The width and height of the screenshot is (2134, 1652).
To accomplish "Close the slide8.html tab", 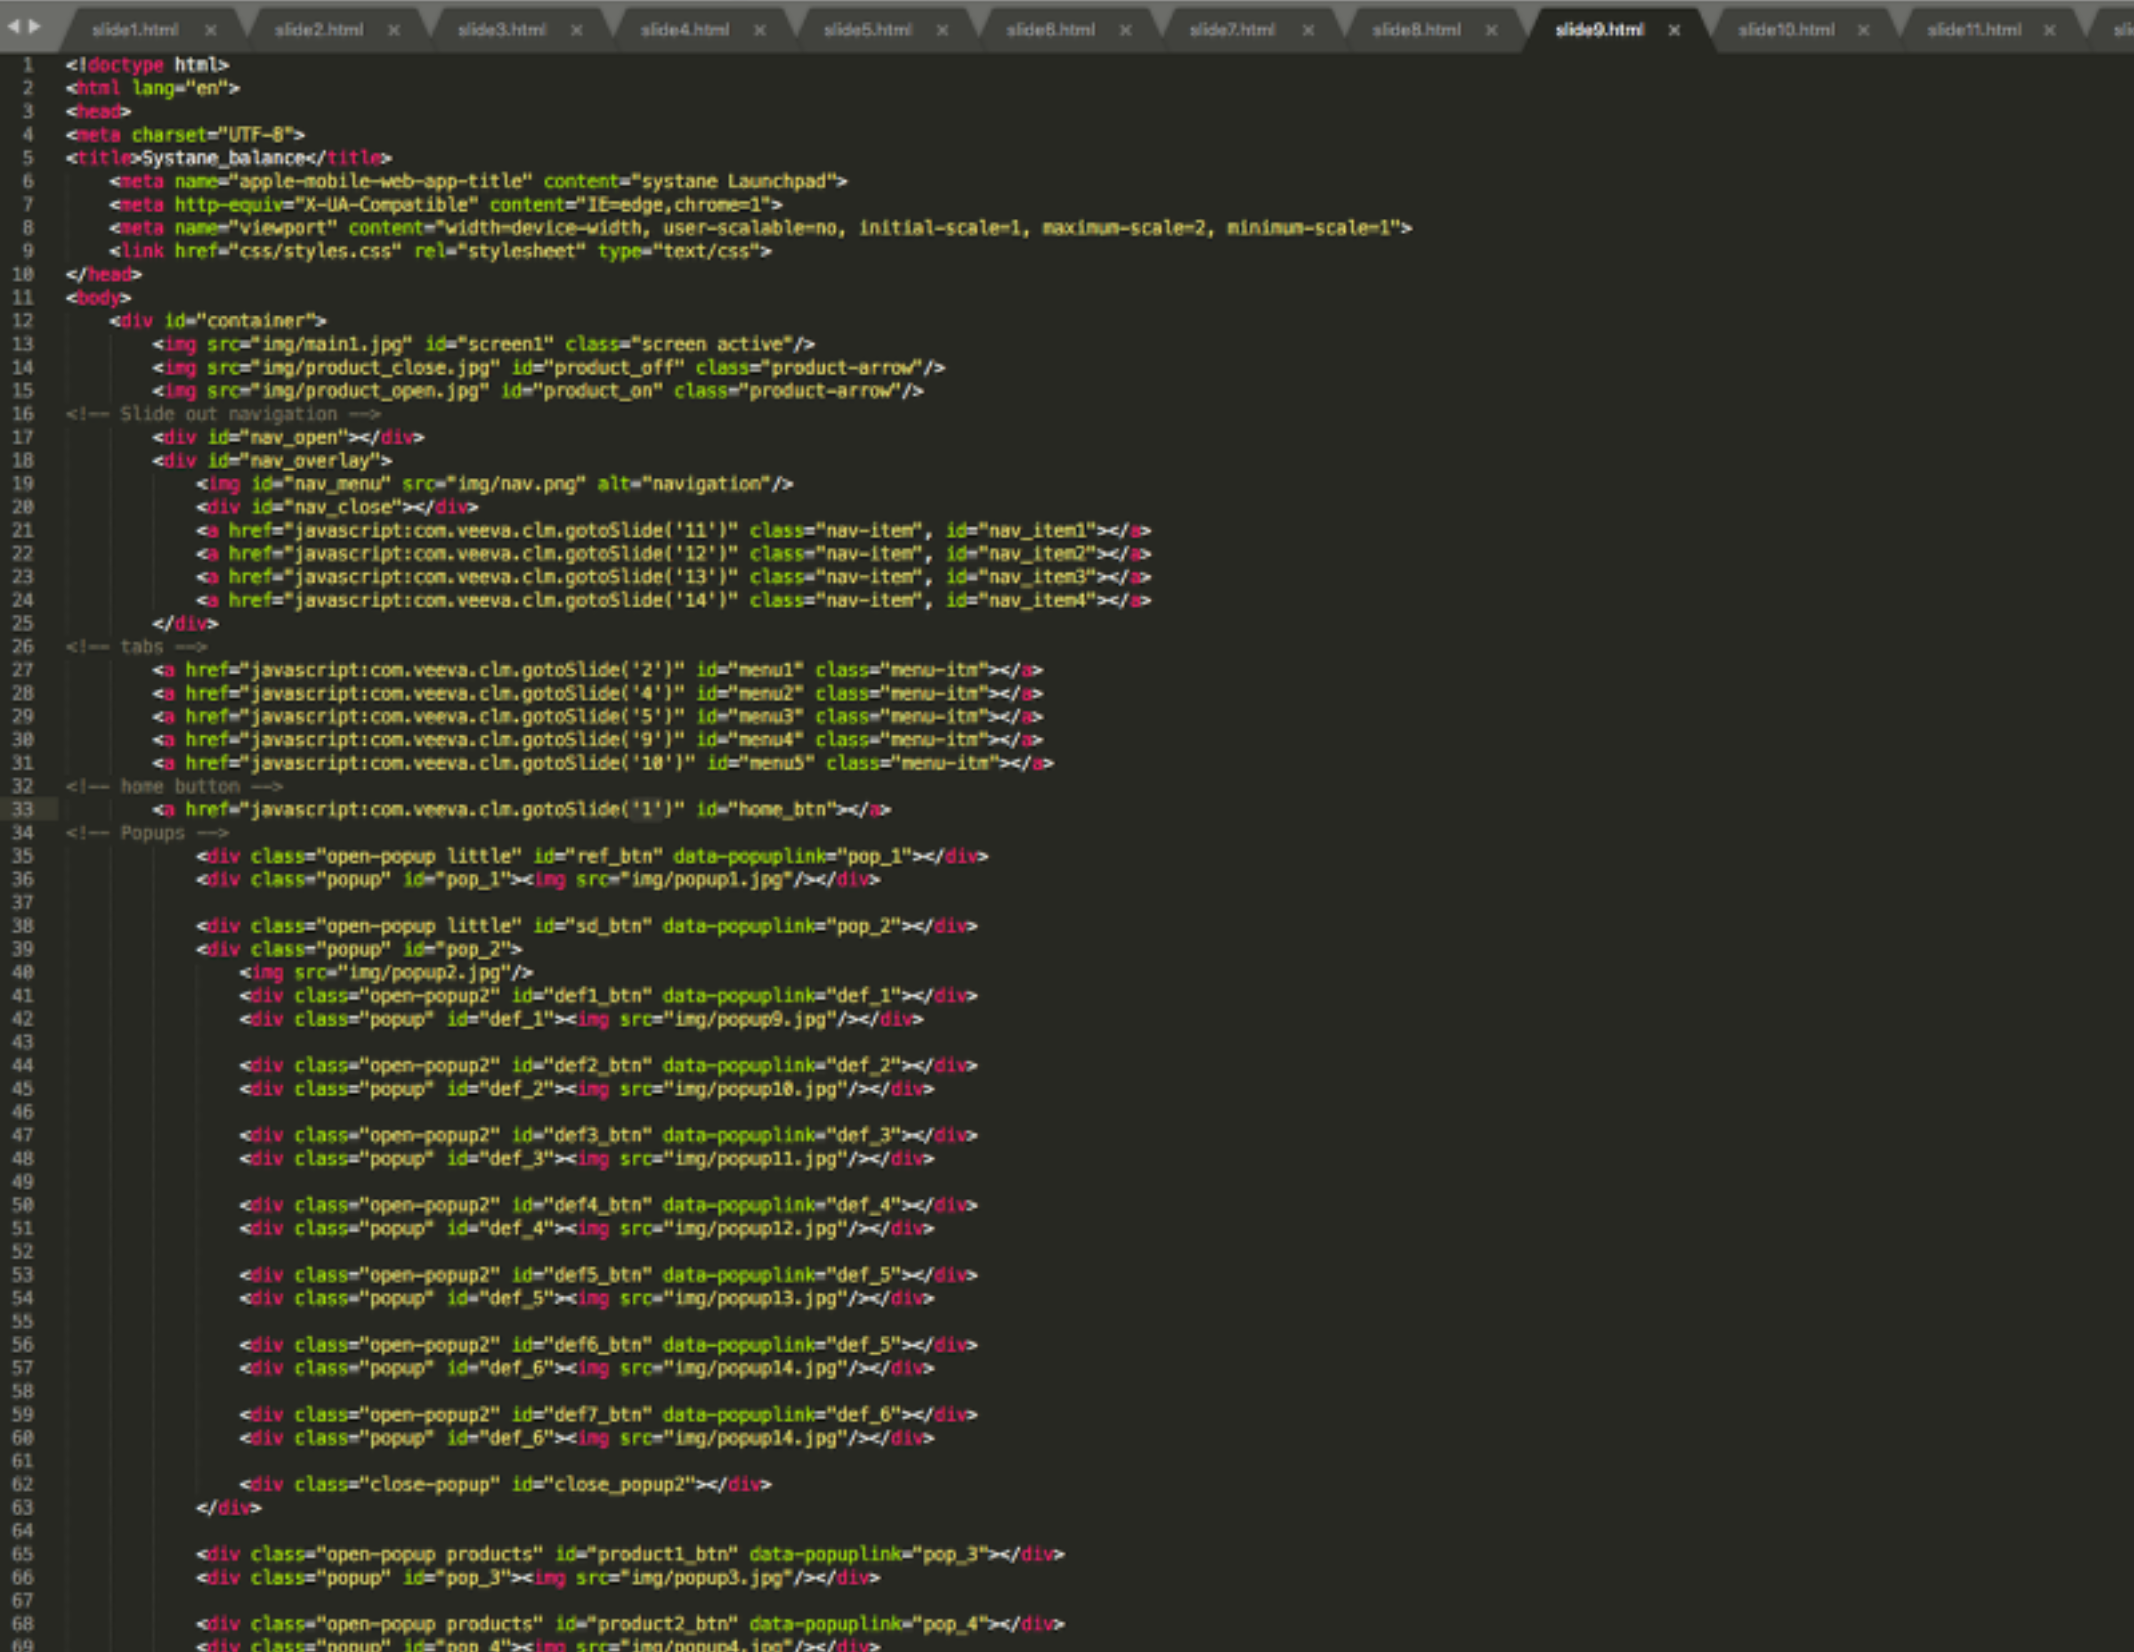I will (1491, 30).
